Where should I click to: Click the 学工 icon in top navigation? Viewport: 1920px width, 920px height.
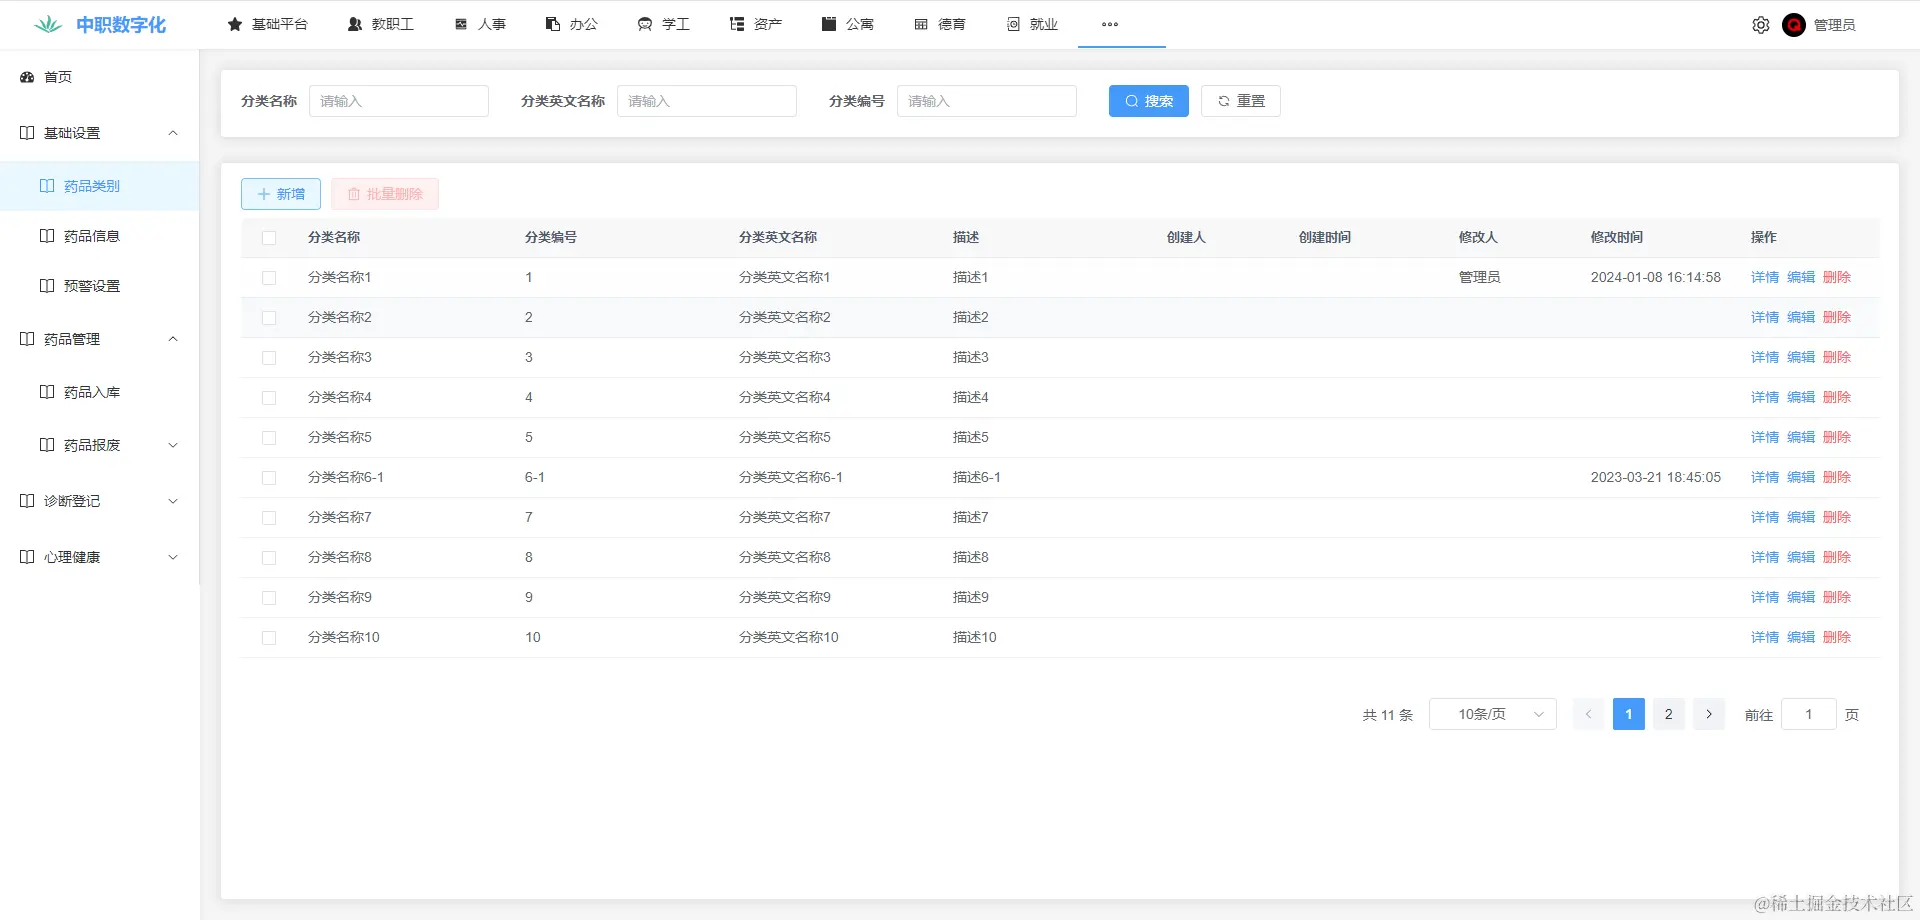click(645, 24)
